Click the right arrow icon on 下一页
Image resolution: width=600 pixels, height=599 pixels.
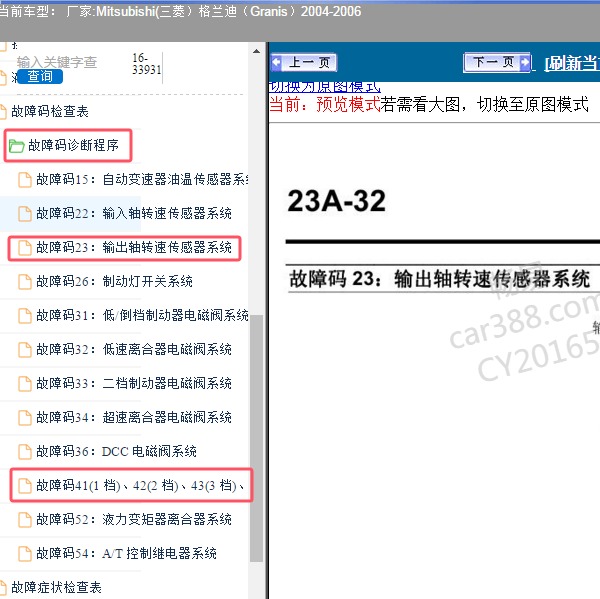pos(525,62)
